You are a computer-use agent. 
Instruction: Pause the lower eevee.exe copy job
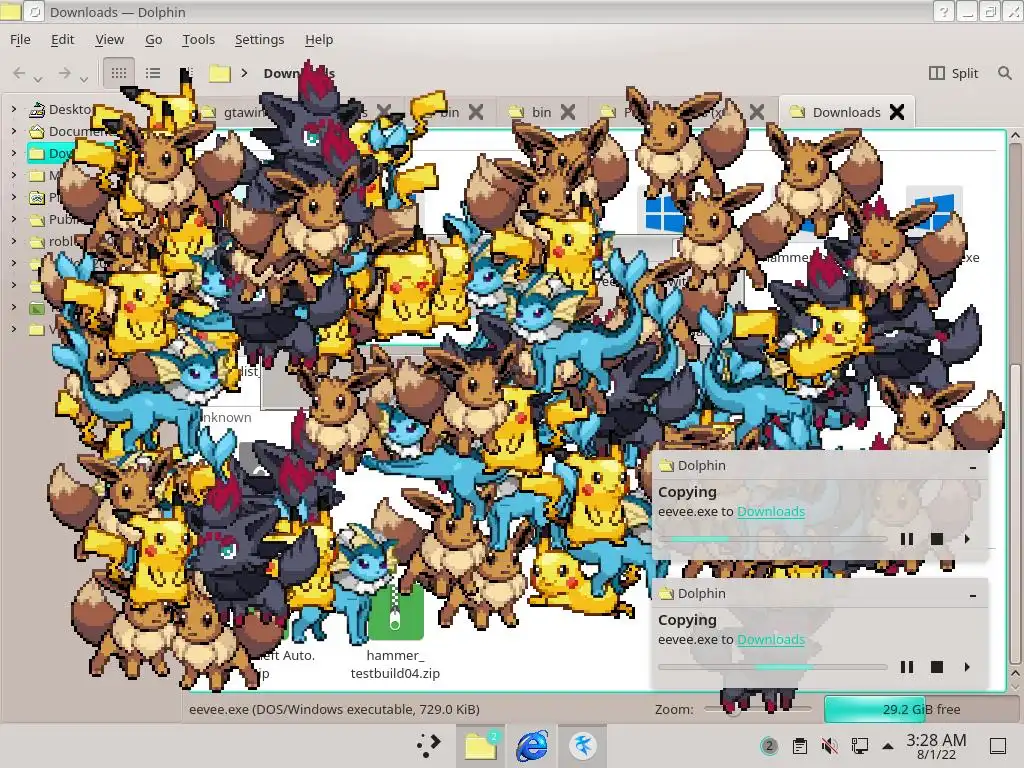click(906, 667)
